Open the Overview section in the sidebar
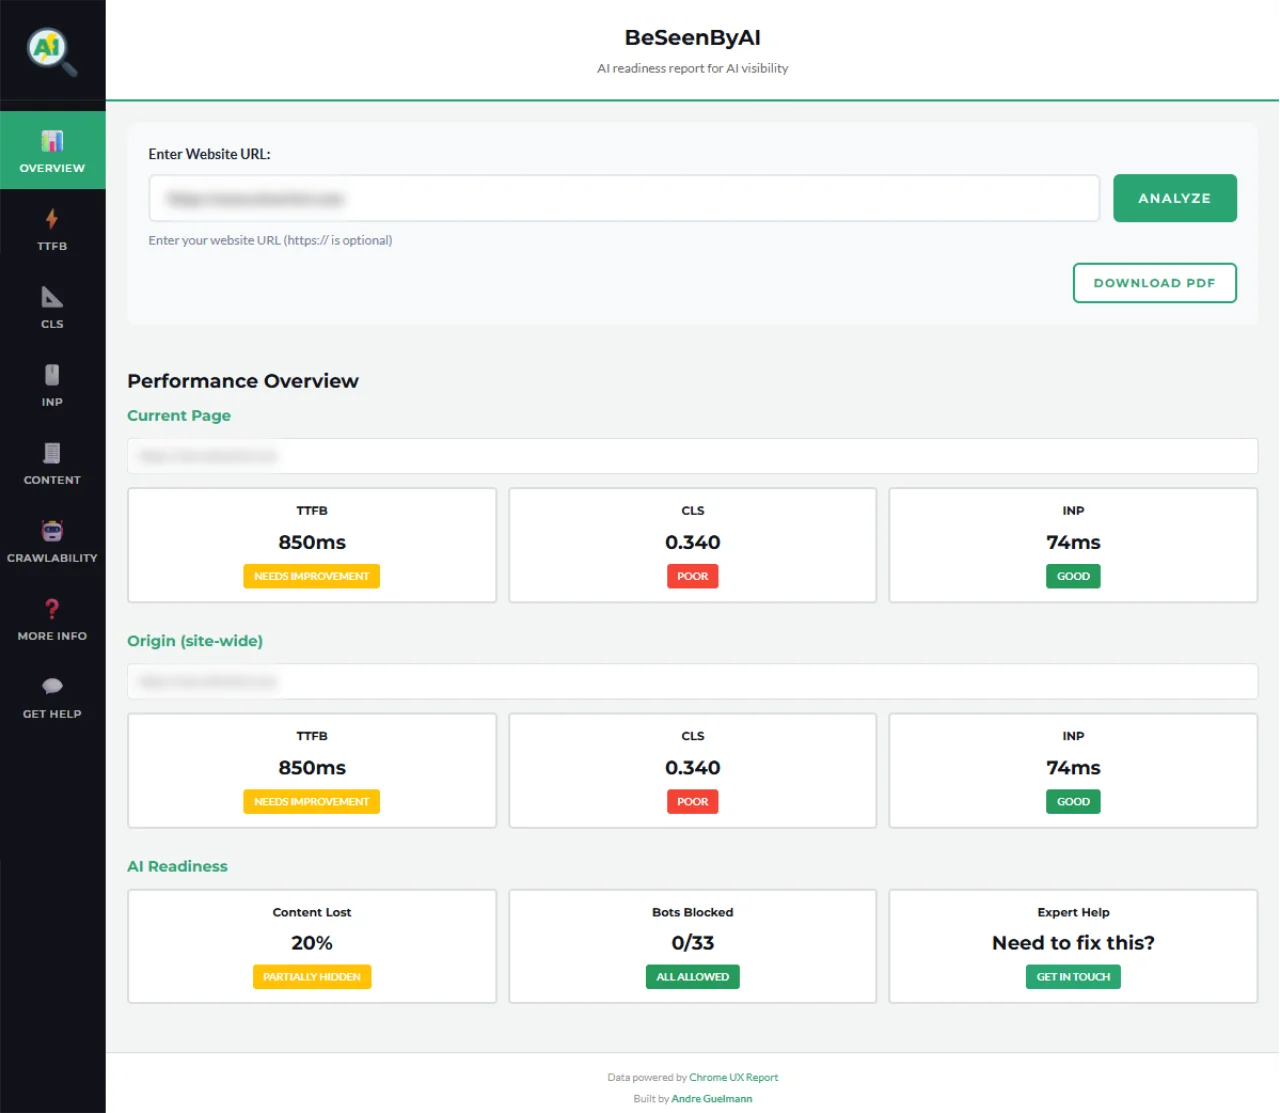This screenshot has width=1280, height=1113. [52, 150]
